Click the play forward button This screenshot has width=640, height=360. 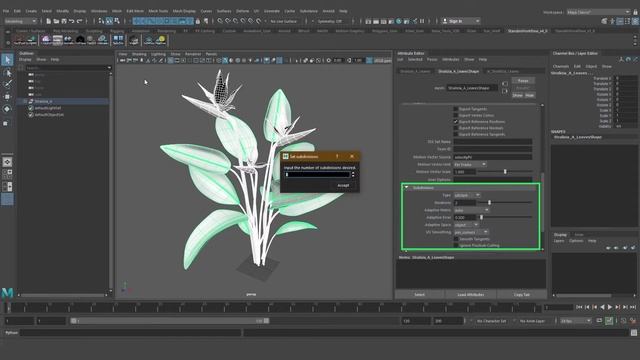610,307
